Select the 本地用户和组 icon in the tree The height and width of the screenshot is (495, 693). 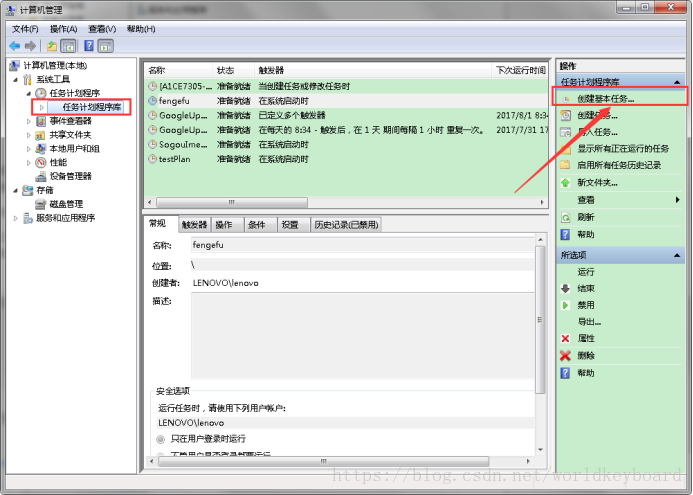[41, 148]
